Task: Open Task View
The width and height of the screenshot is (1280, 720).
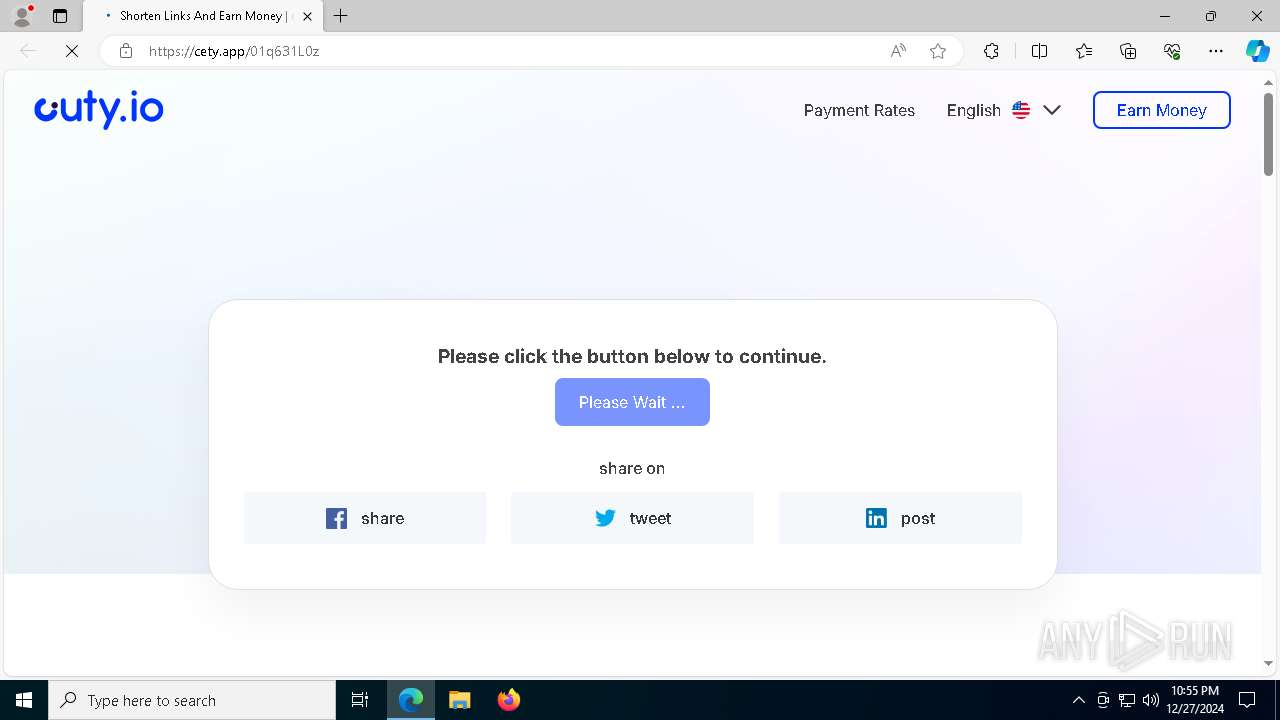Action: [360, 700]
